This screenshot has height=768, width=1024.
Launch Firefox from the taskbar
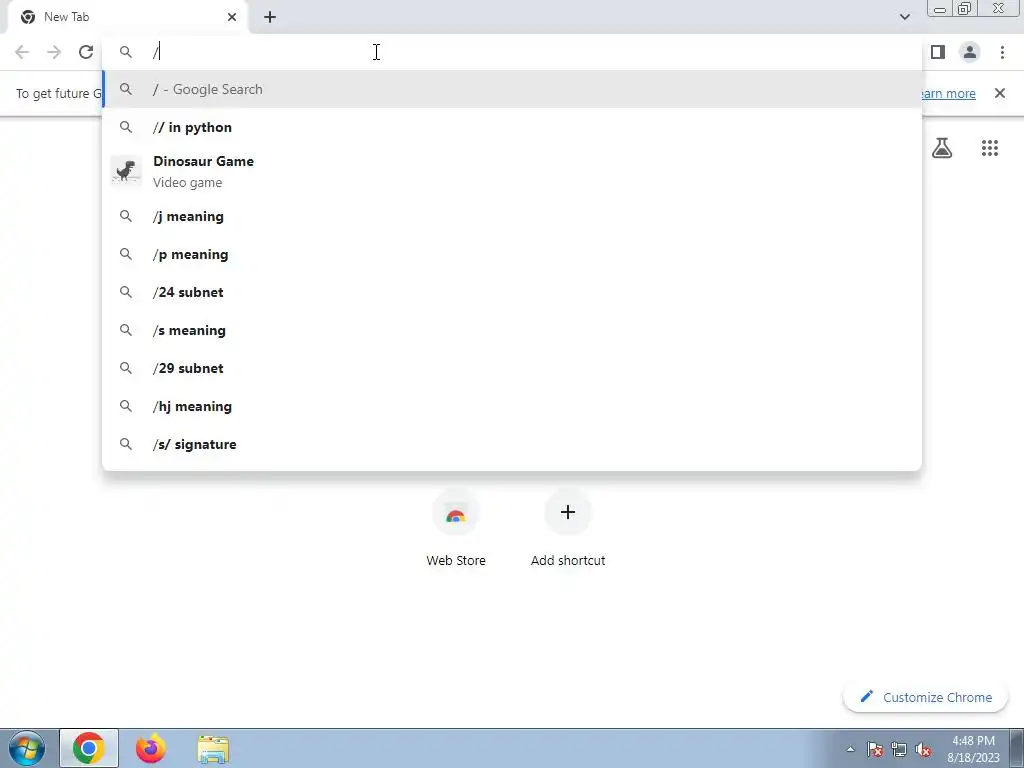151,748
